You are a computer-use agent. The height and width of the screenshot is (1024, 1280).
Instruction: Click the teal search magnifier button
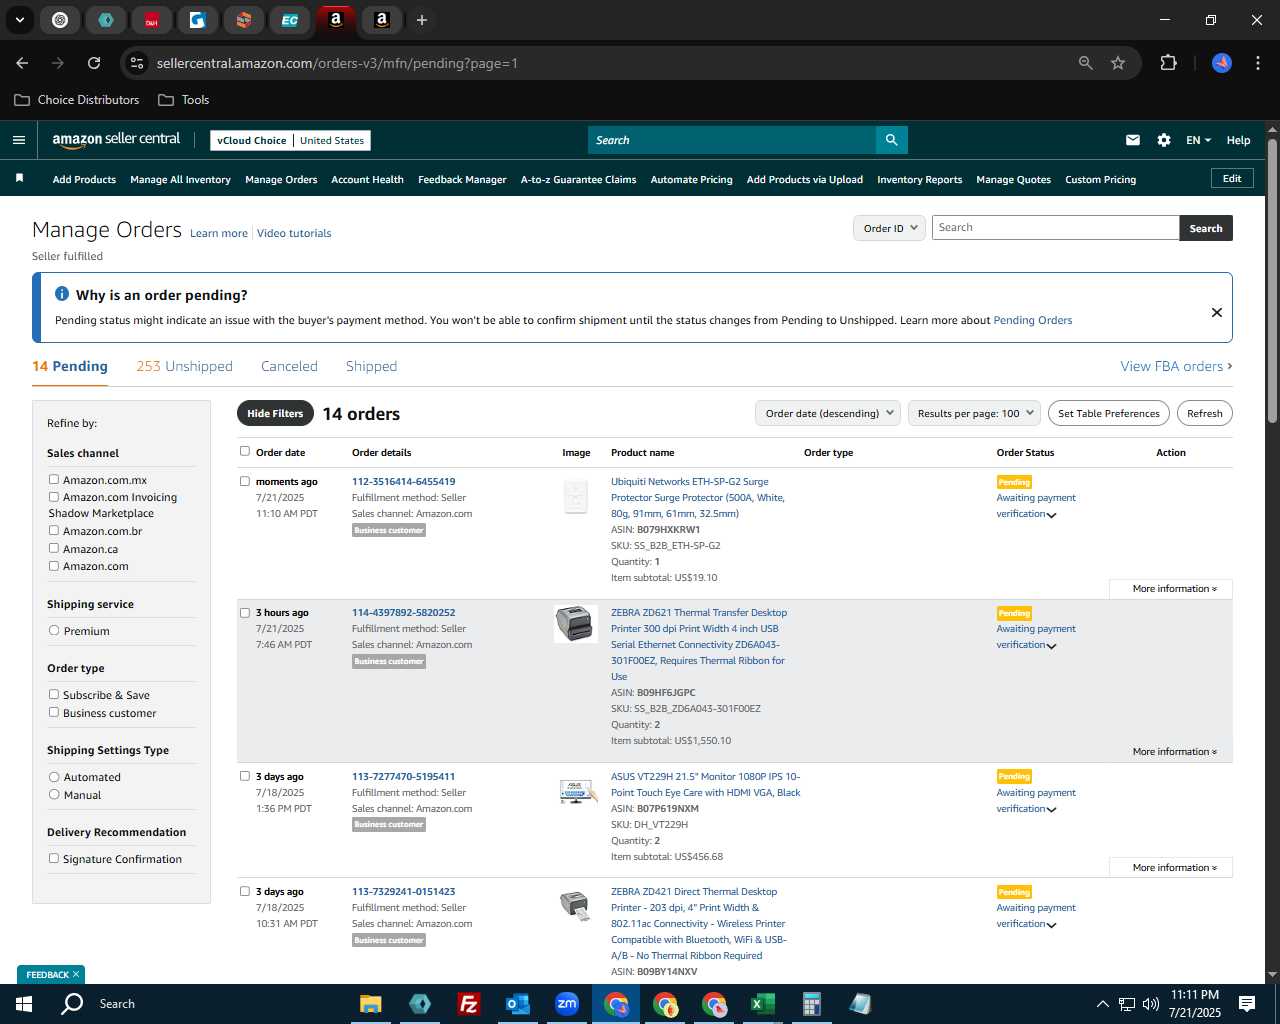pos(891,140)
